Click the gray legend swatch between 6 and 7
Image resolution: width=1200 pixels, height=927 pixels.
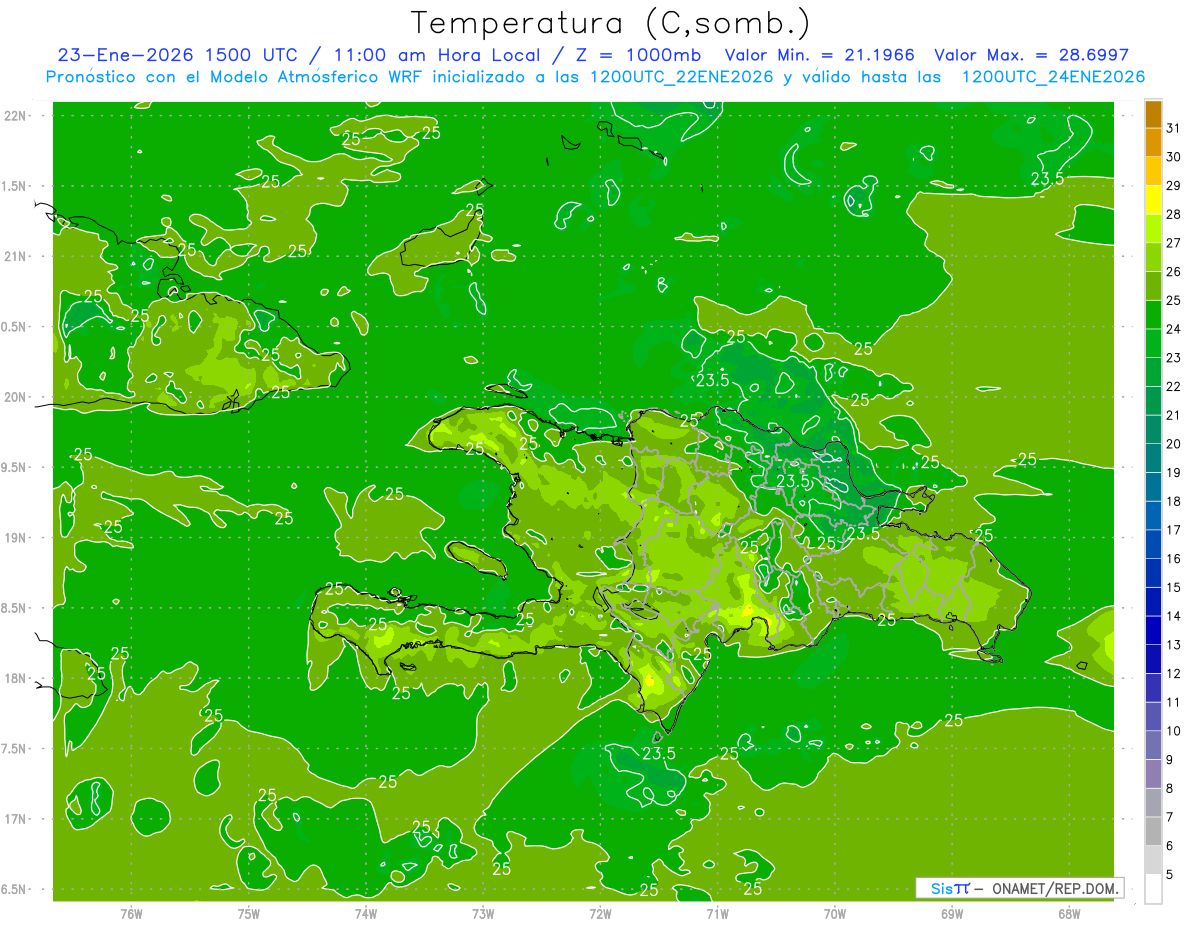coord(1153,831)
